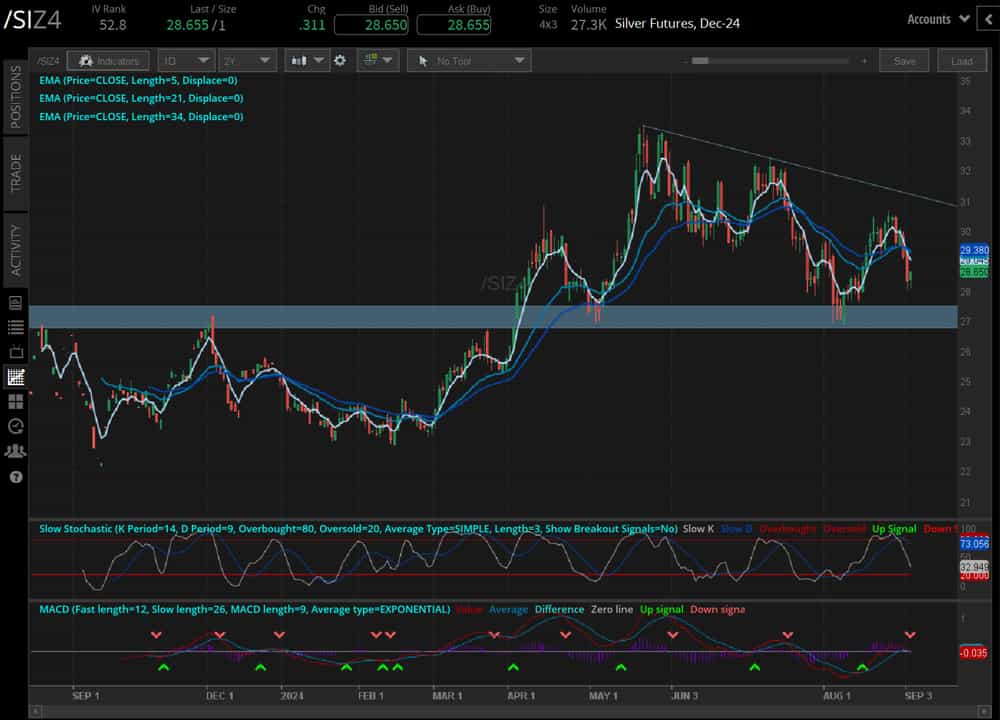Open the chart layout grid menu
1000x720 pixels.
(x=377, y=61)
